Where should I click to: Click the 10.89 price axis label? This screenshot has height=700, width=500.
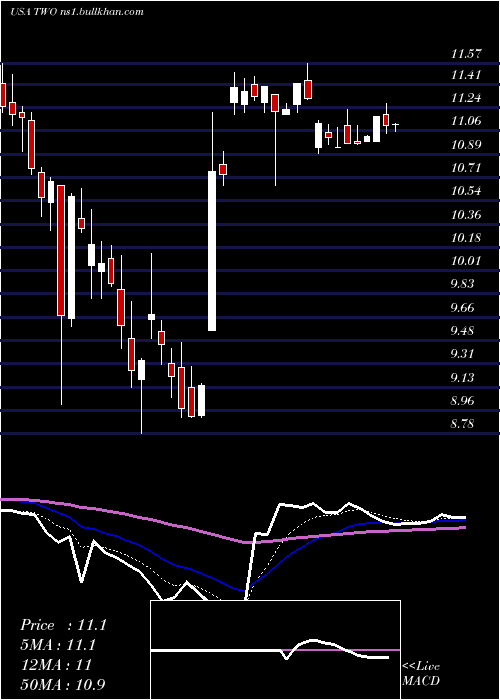pos(466,145)
